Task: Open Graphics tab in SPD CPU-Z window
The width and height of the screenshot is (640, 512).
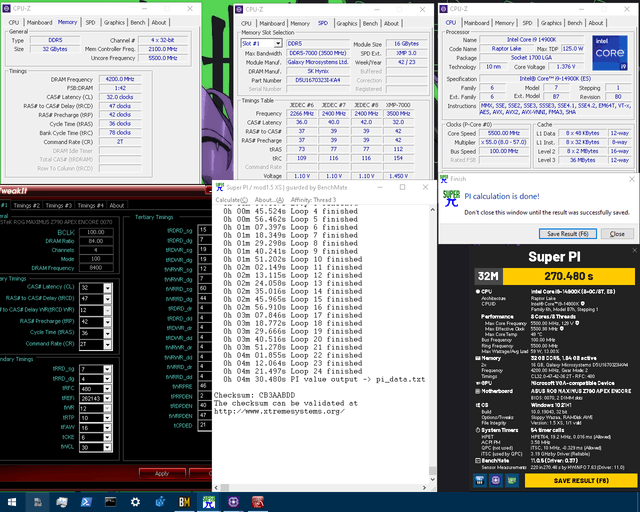Action: (347, 23)
